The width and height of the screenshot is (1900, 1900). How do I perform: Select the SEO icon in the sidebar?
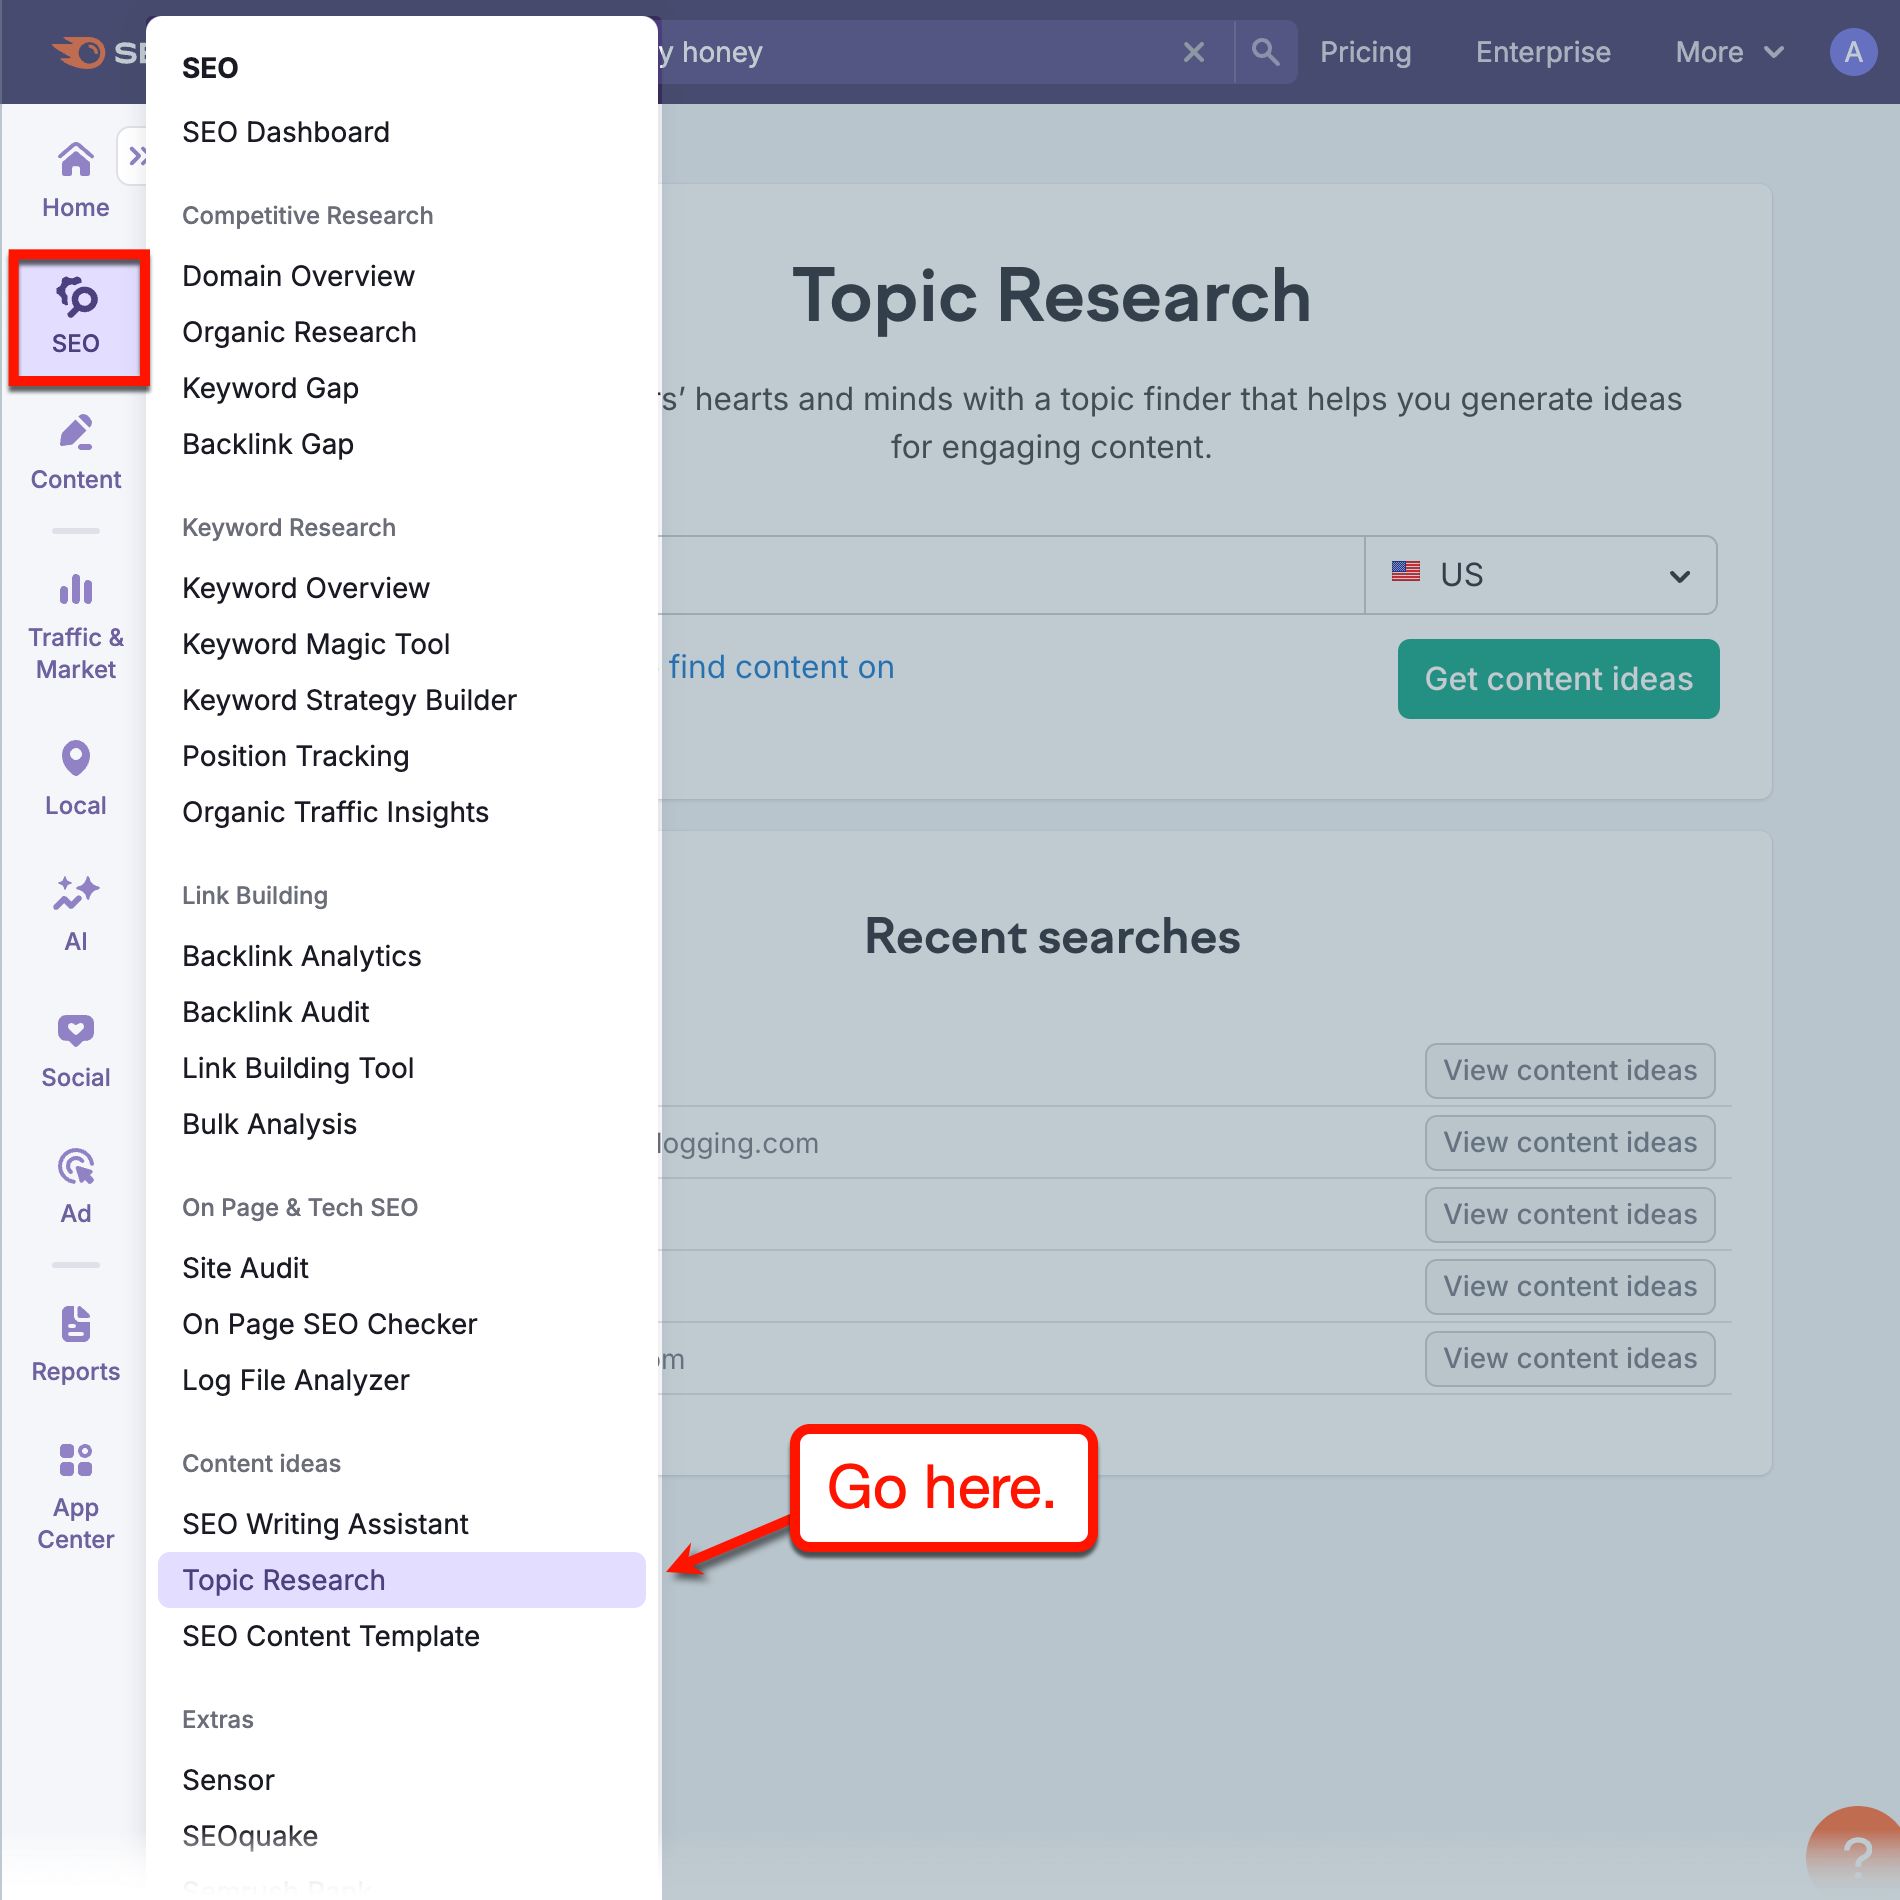click(x=77, y=315)
